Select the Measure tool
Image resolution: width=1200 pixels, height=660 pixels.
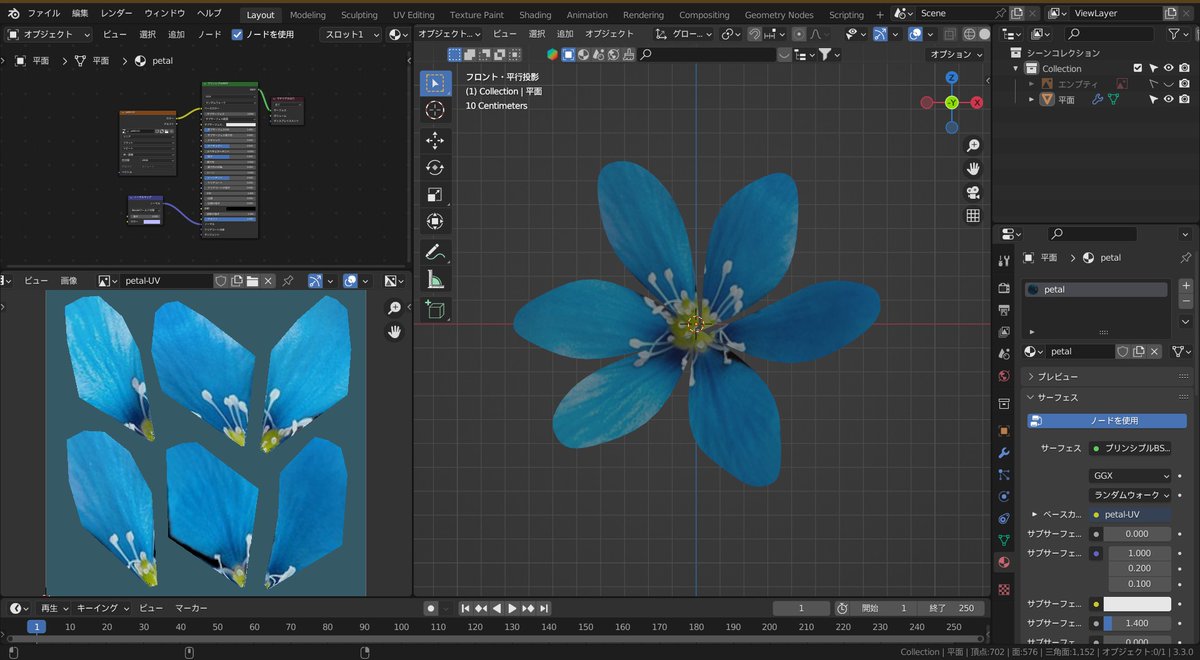click(x=435, y=279)
